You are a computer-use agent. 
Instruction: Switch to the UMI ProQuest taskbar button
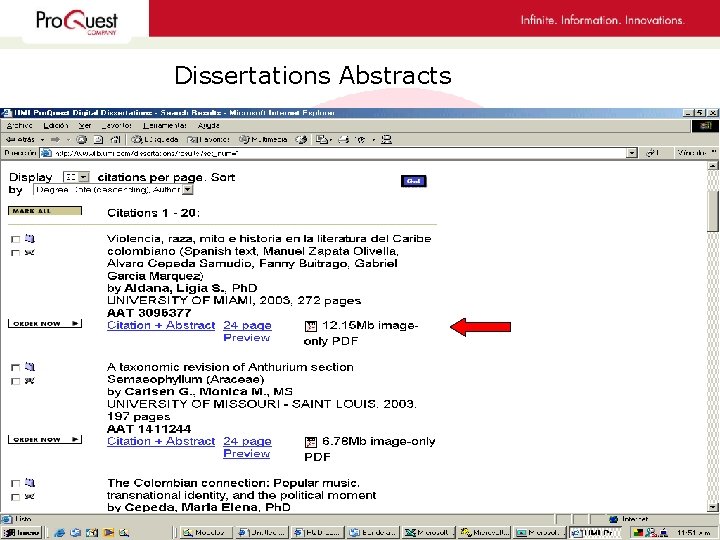pos(596,533)
